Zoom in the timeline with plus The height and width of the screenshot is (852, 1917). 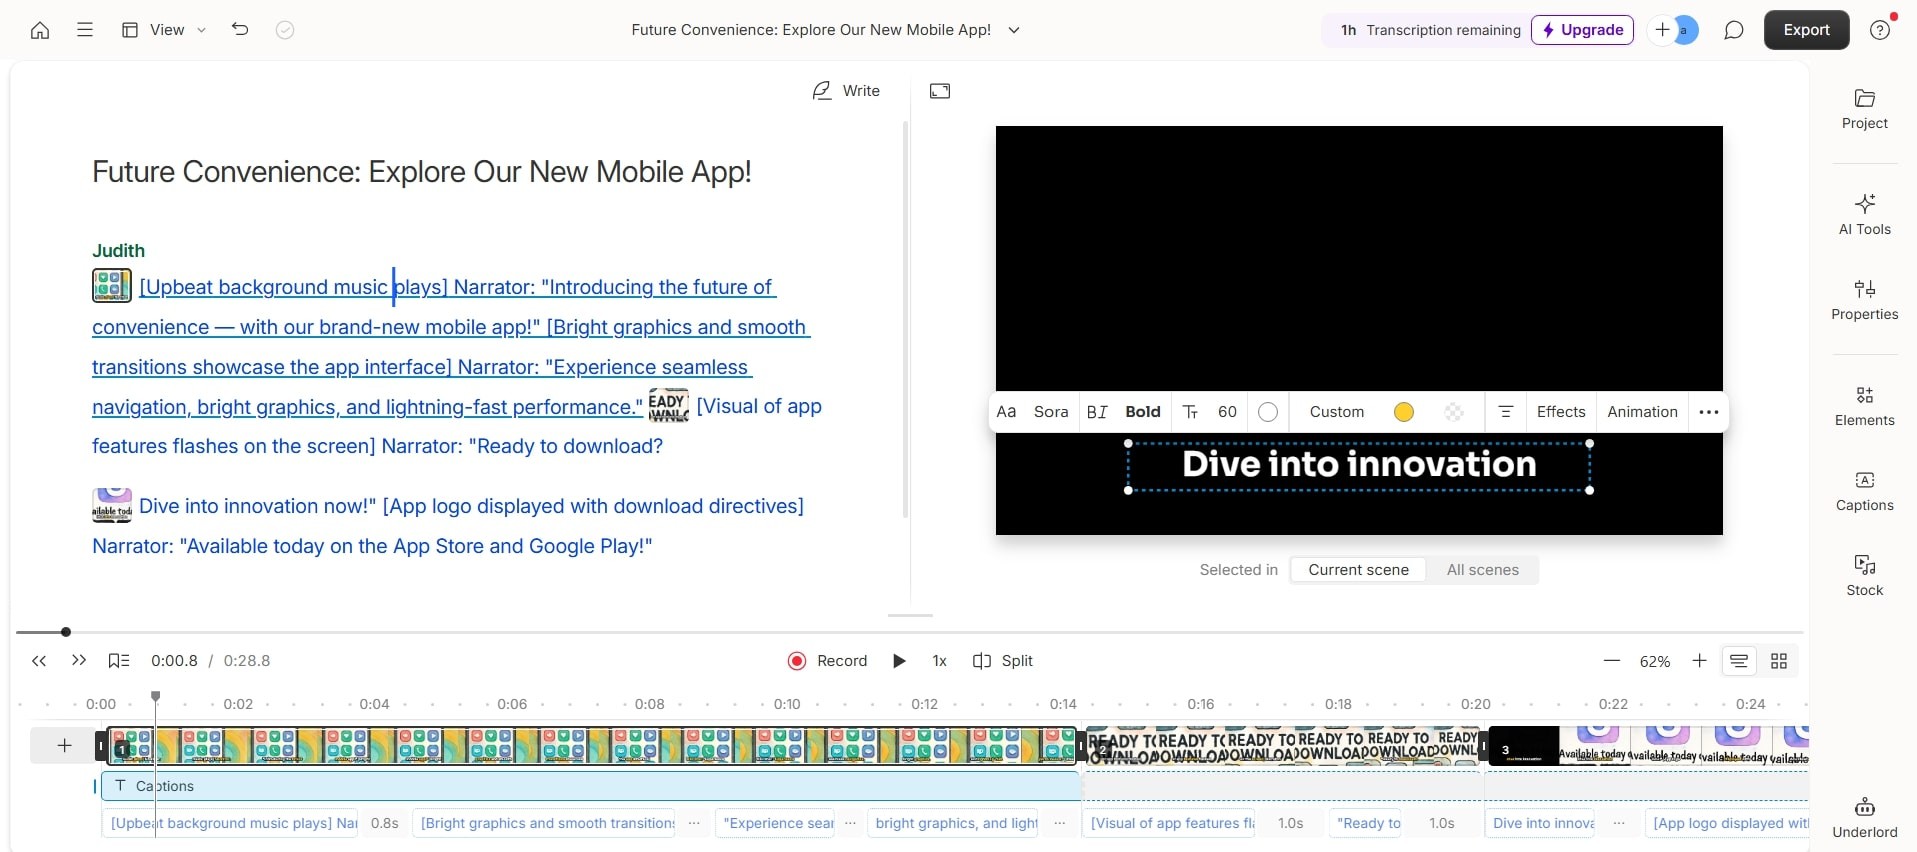click(1699, 661)
